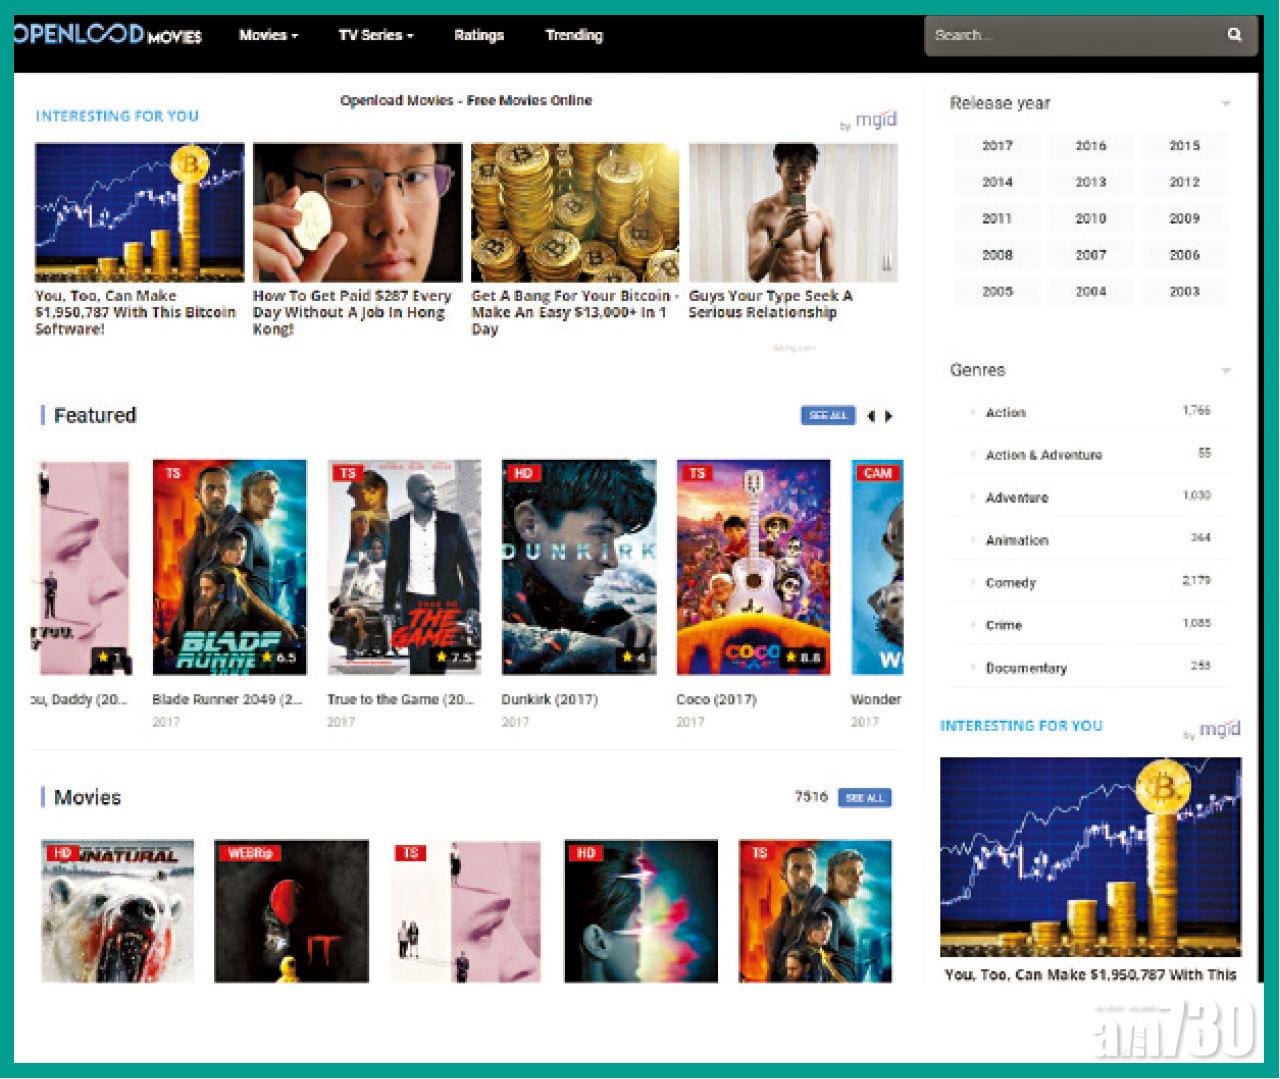Screen dimensions: 1280x1079
Task: Click in the Search input field
Action: pos(1070,35)
